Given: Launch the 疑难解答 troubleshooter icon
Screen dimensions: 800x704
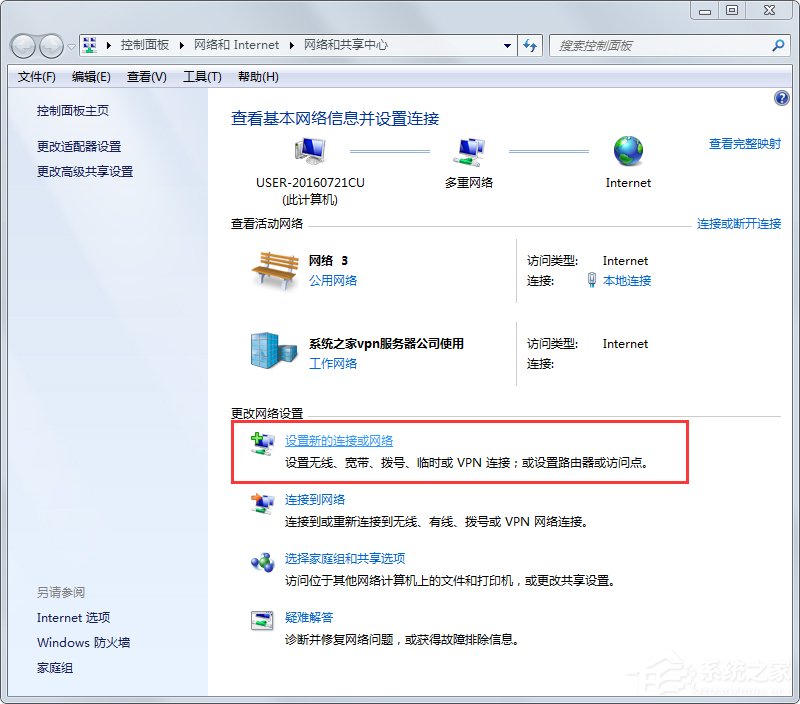Looking at the screenshot, I should click(x=260, y=618).
